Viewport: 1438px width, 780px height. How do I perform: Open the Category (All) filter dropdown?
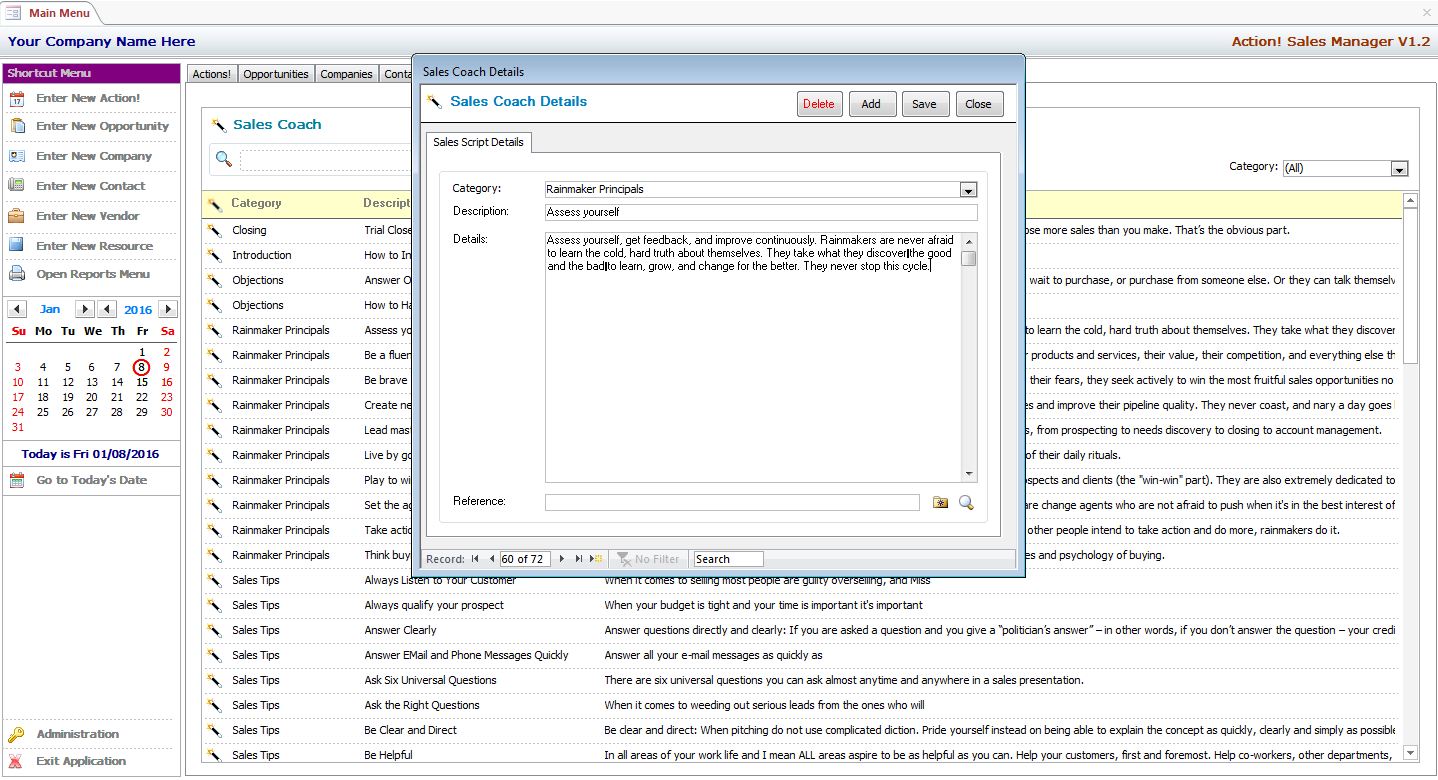point(1399,169)
